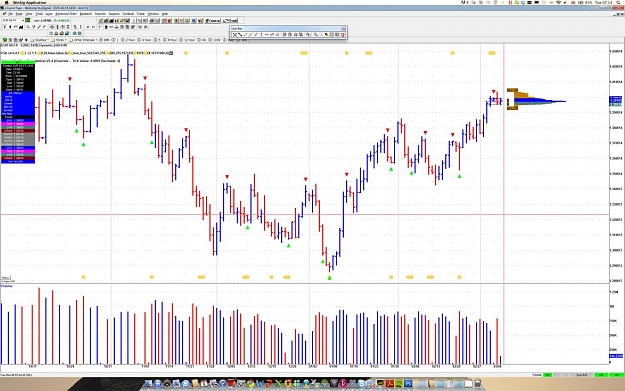Open the Page menu
625x391 pixels.
(x=19, y=14)
